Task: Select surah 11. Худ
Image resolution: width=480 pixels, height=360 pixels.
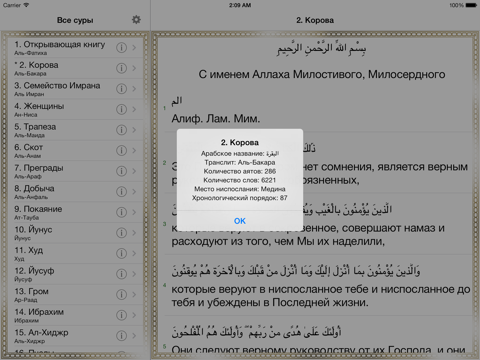Action: (75, 253)
